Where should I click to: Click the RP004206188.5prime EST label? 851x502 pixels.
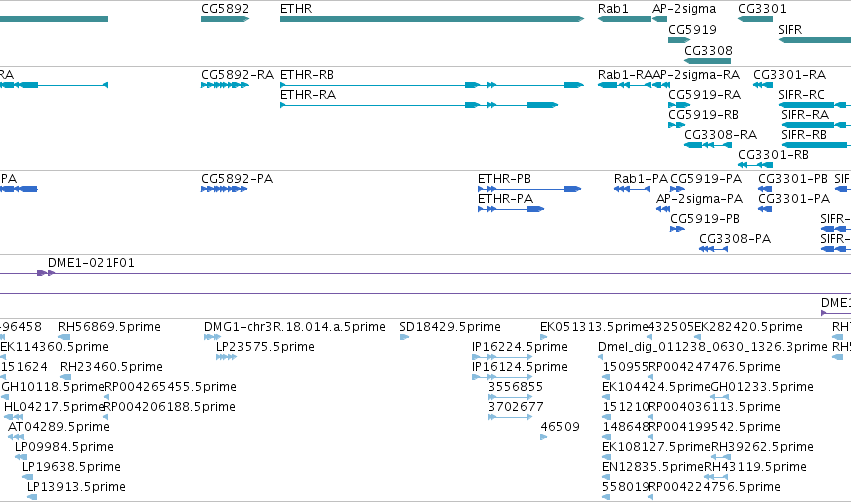tap(169, 407)
